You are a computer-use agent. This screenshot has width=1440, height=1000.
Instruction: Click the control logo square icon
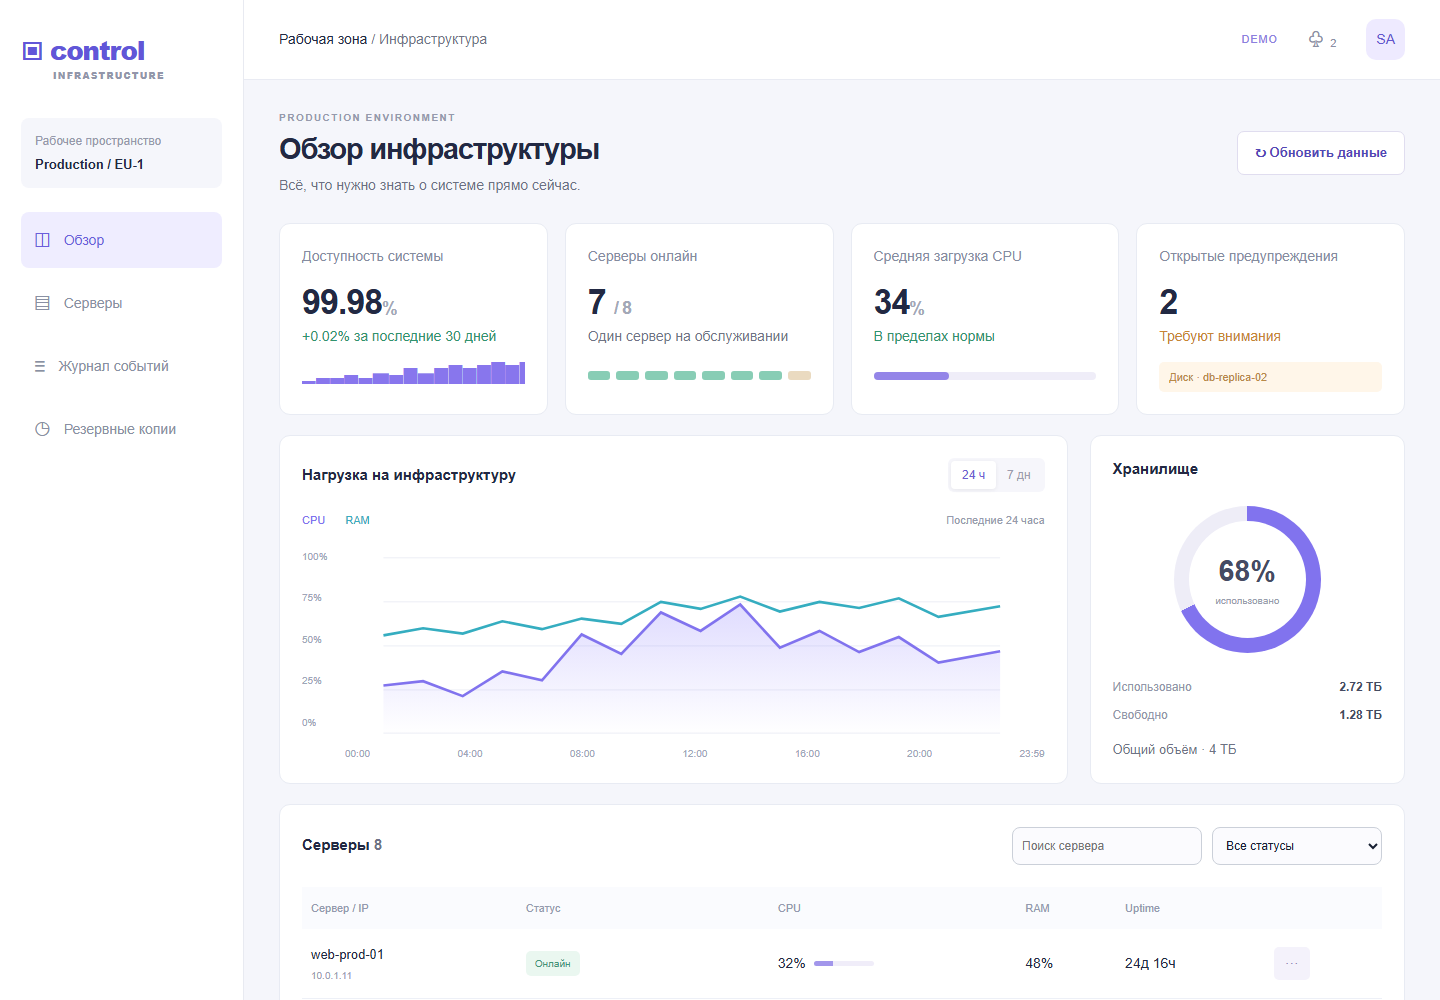tap(32, 51)
